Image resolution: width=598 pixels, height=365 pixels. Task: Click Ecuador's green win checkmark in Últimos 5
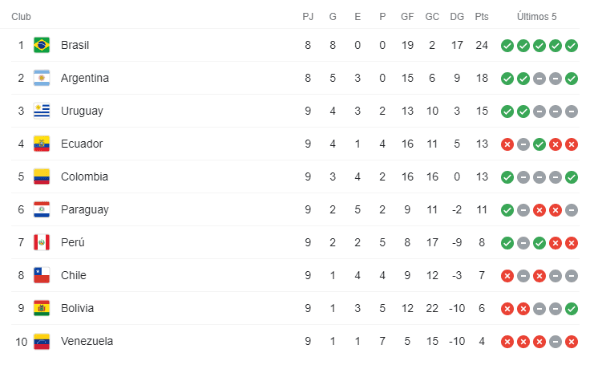(539, 144)
